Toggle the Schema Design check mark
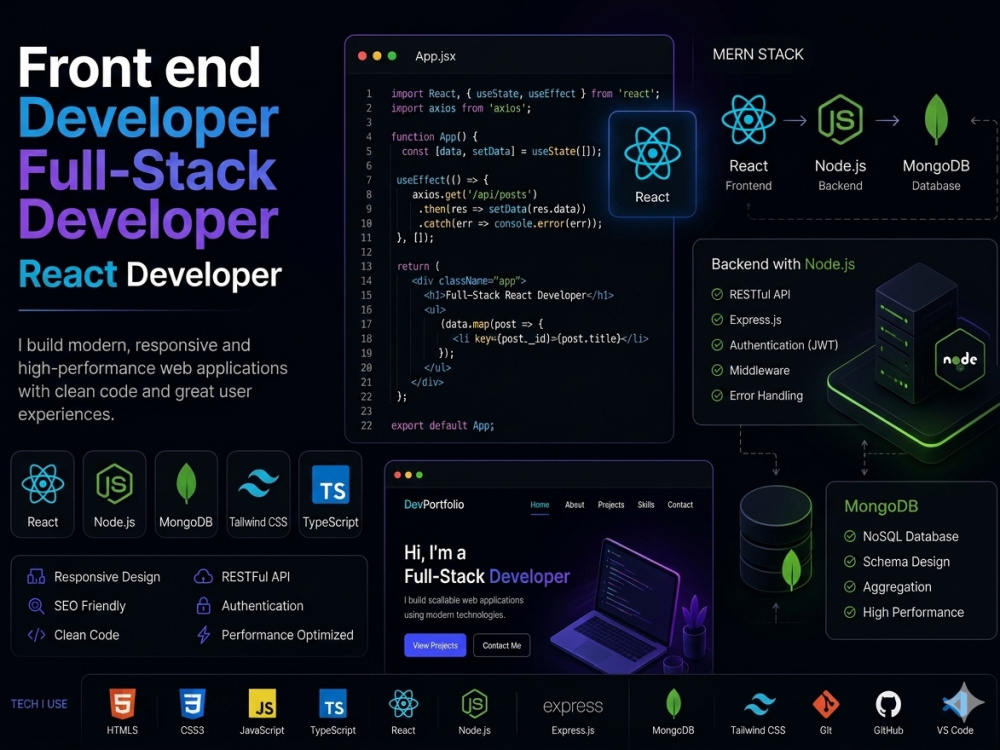 (x=849, y=561)
